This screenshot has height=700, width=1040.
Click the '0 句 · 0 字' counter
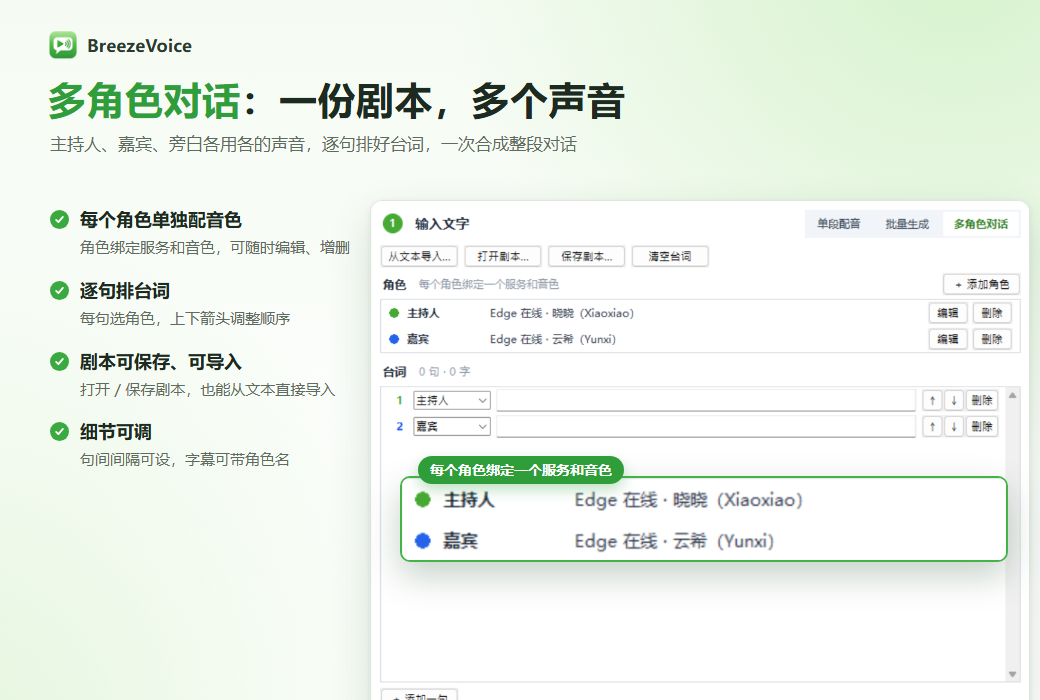[x=444, y=372]
